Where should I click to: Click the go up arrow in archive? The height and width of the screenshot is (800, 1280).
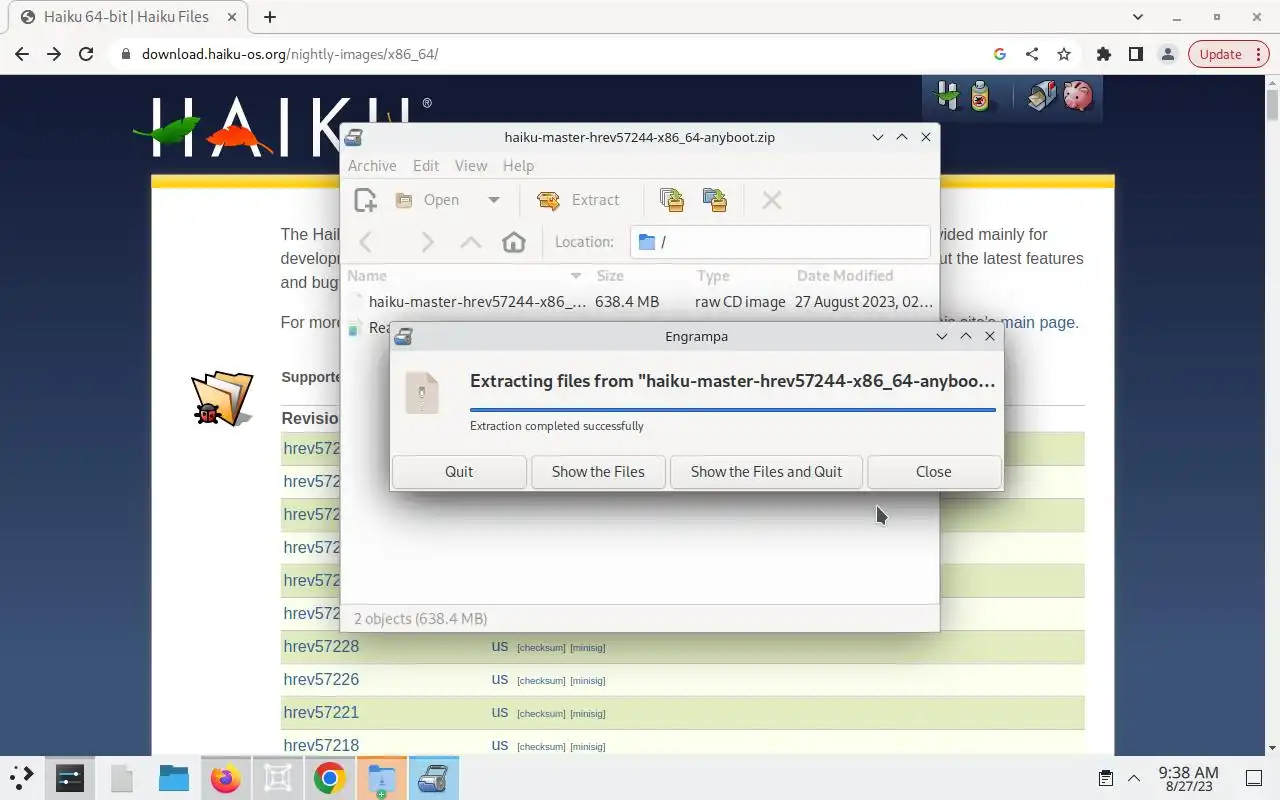pos(470,242)
